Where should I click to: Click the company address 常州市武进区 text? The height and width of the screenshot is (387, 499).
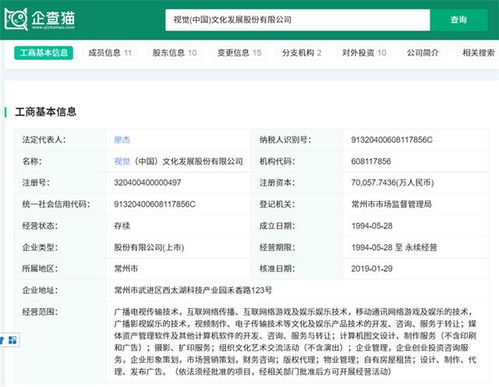193,290
